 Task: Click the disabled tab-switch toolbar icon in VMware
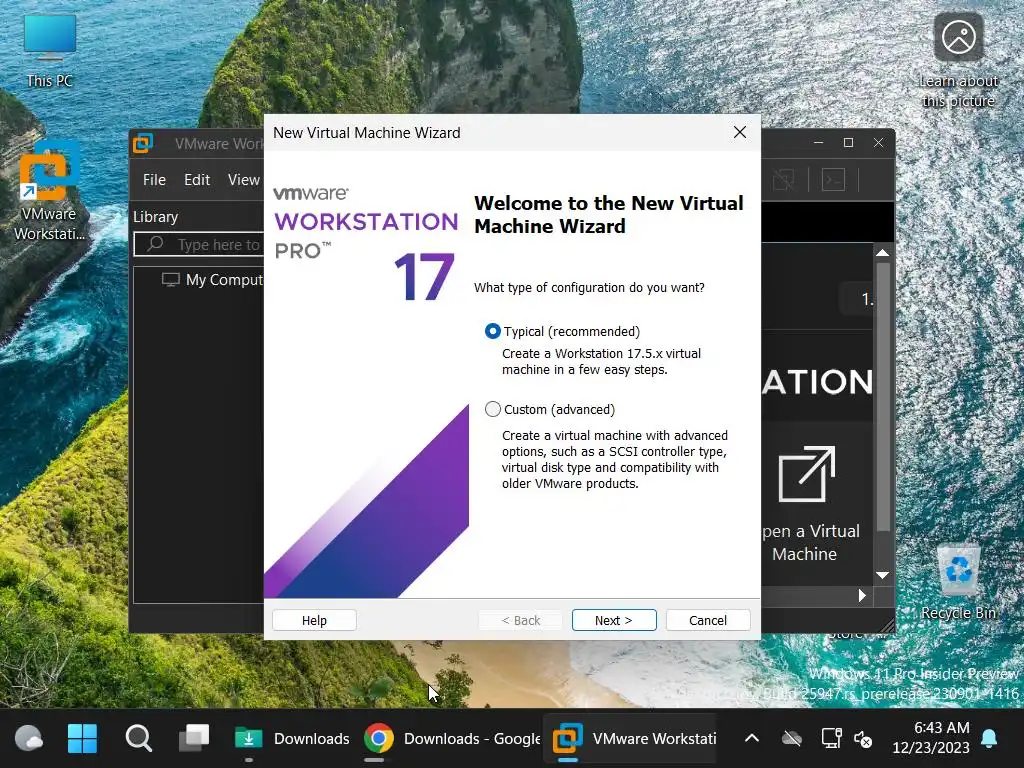[x=784, y=180]
